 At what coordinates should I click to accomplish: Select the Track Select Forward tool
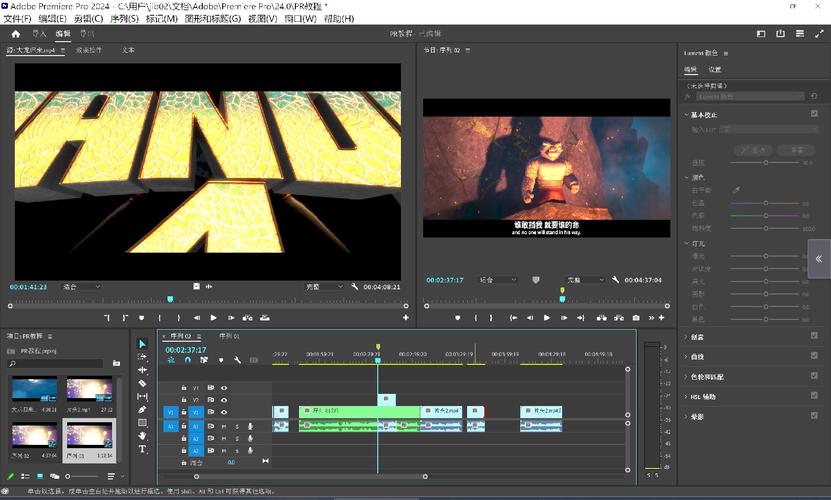[142, 357]
